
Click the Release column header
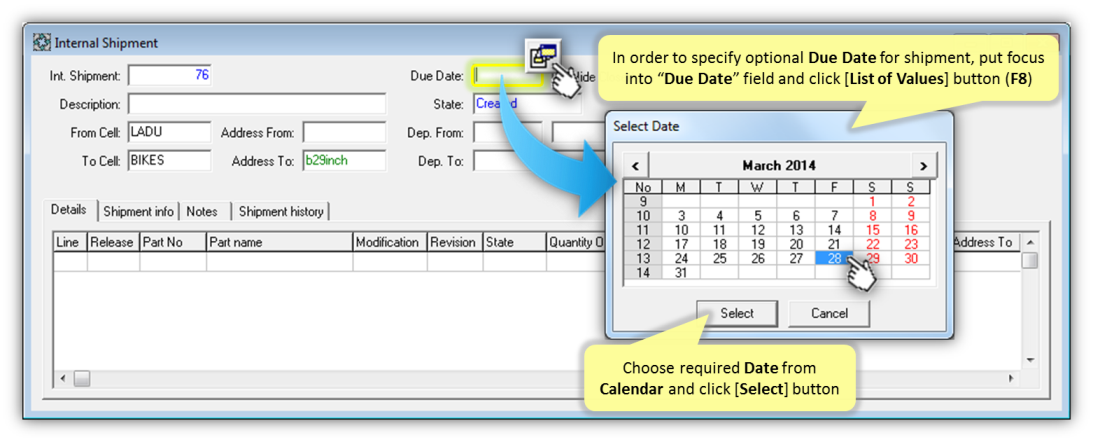[x=113, y=242]
